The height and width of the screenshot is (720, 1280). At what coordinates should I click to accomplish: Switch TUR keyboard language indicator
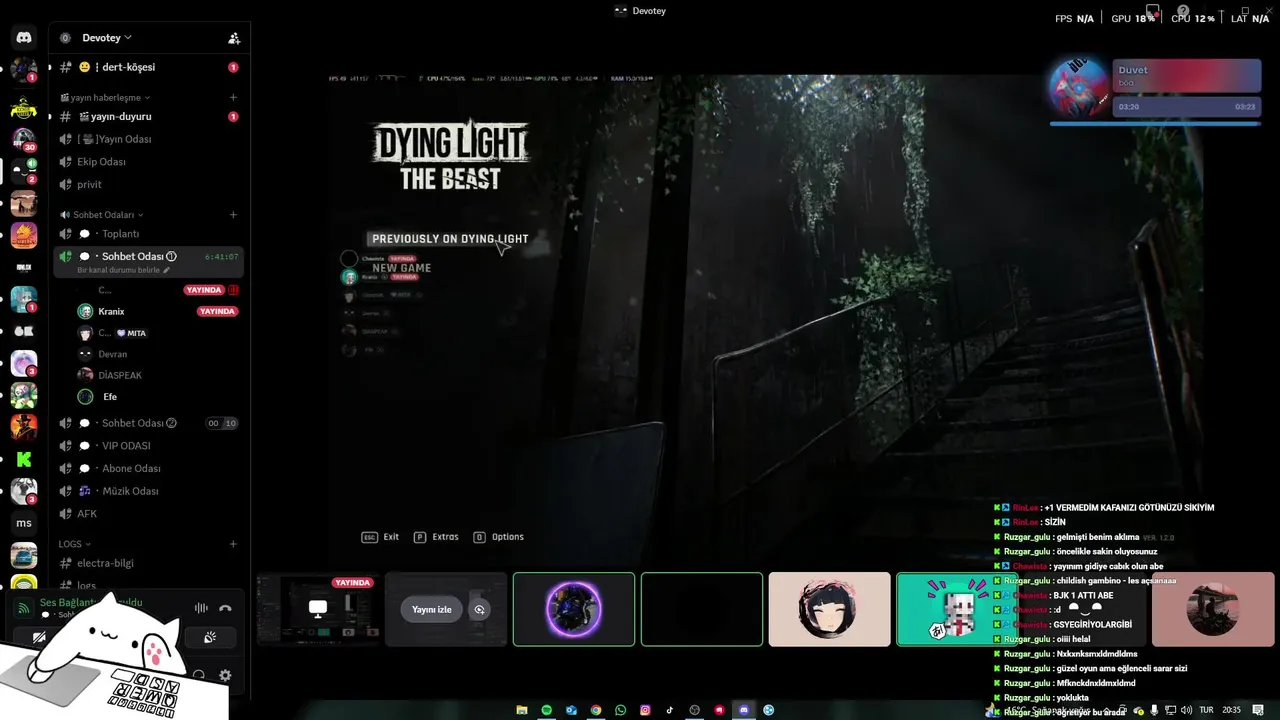coord(1206,710)
